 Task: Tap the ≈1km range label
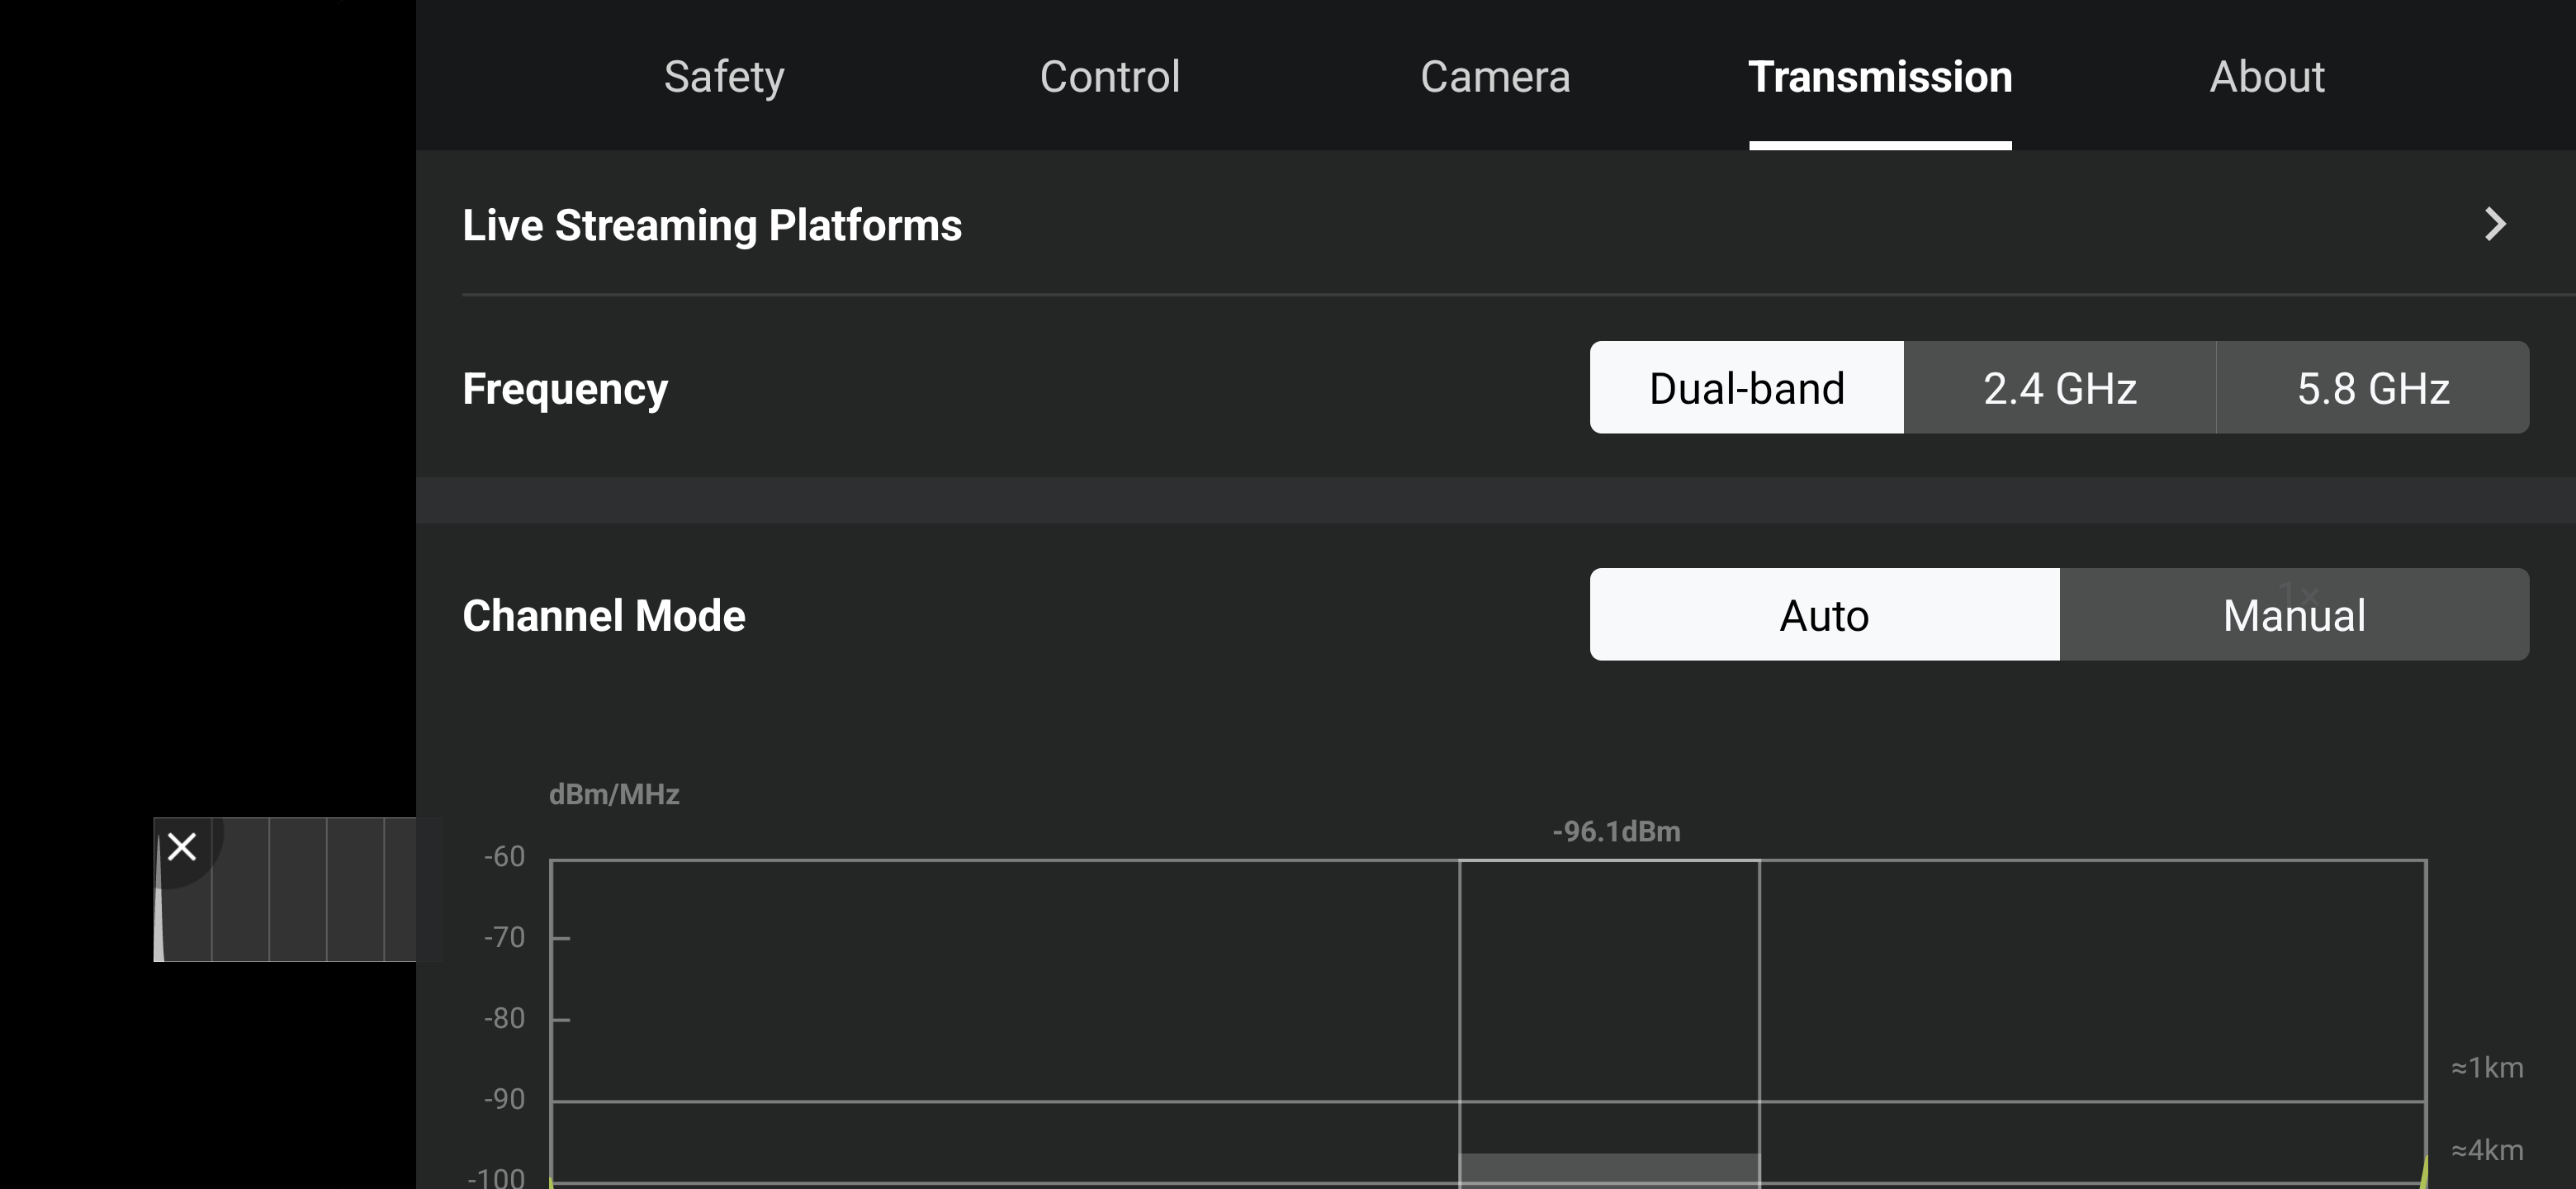coord(2487,1067)
